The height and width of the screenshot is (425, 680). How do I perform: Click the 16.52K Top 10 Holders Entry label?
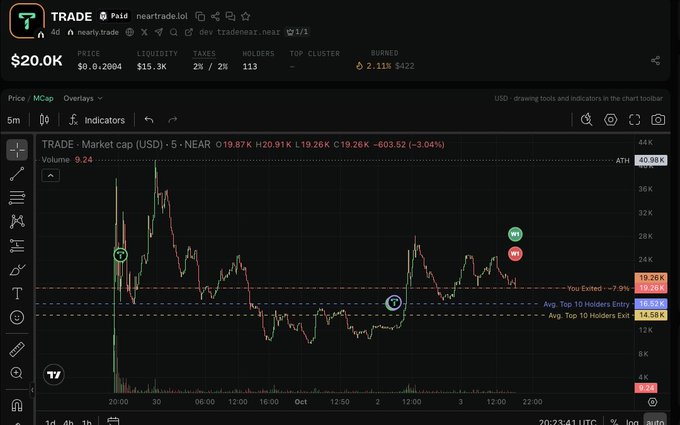pyautogui.click(x=651, y=304)
